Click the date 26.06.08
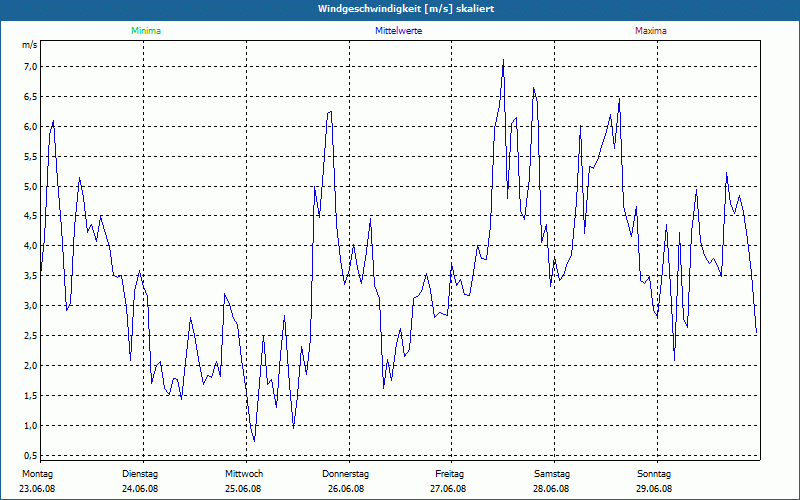 pos(346,489)
